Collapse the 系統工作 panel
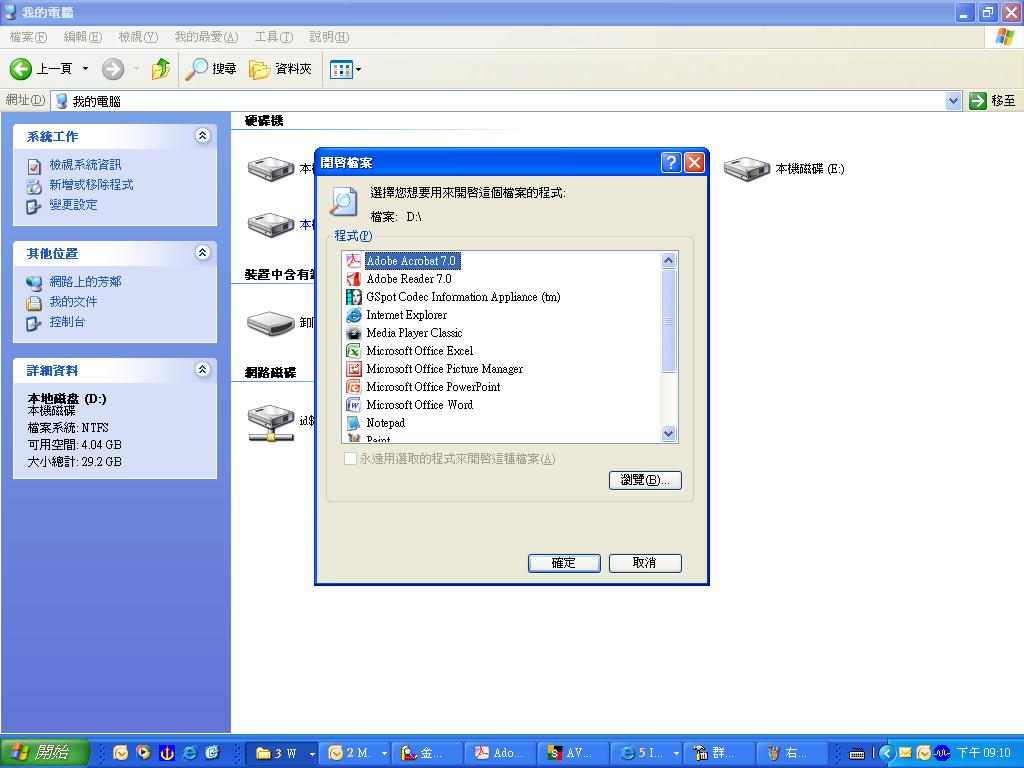 pyautogui.click(x=202, y=136)
